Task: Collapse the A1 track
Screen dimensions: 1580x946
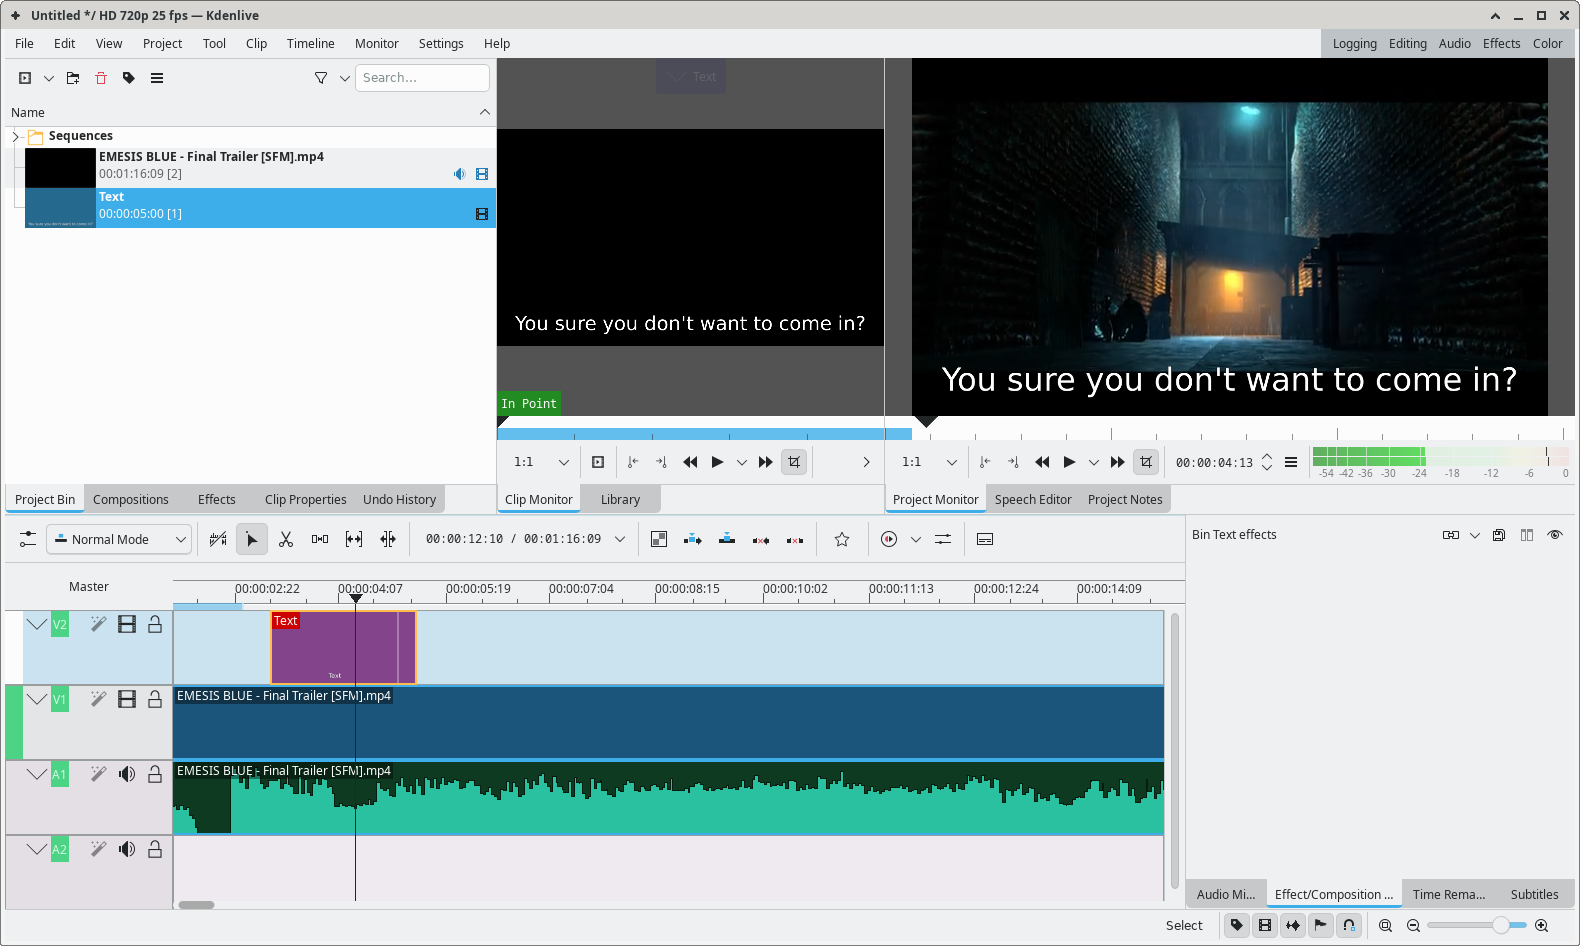Action: pos(37,774)
